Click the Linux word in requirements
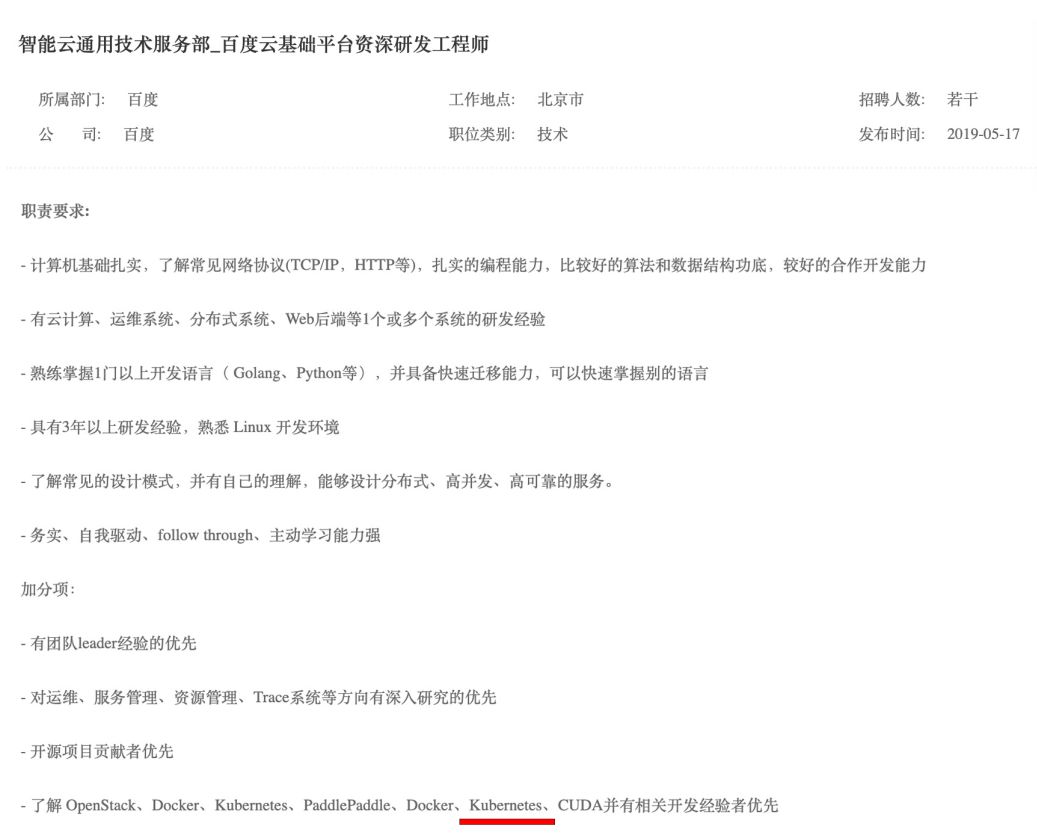 (x=253, y=427)
